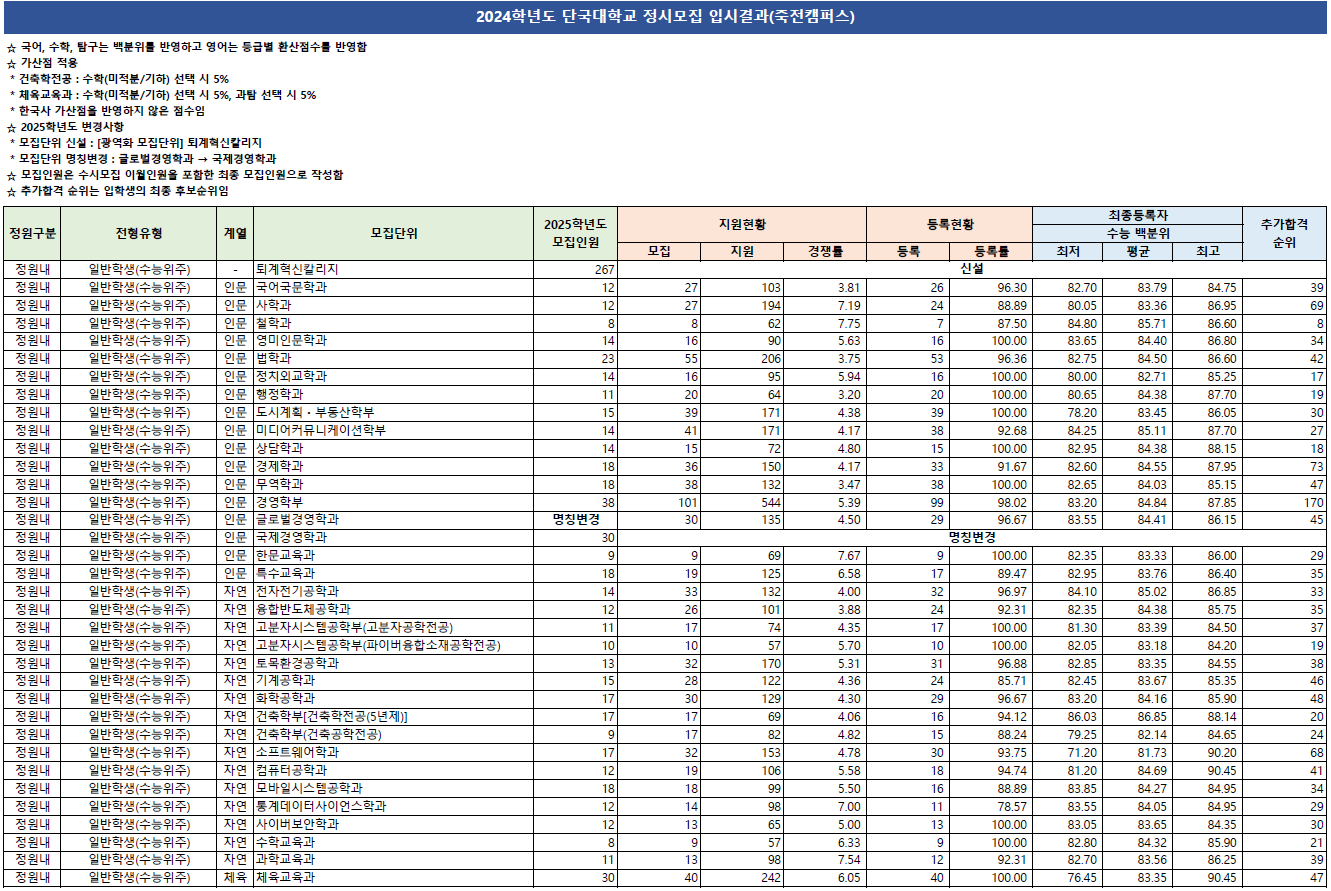Click the 건축학부[건축학전공(5년제)] cell
The height and width of the screenshot is (891, 1331).
[x=394, y=717]
